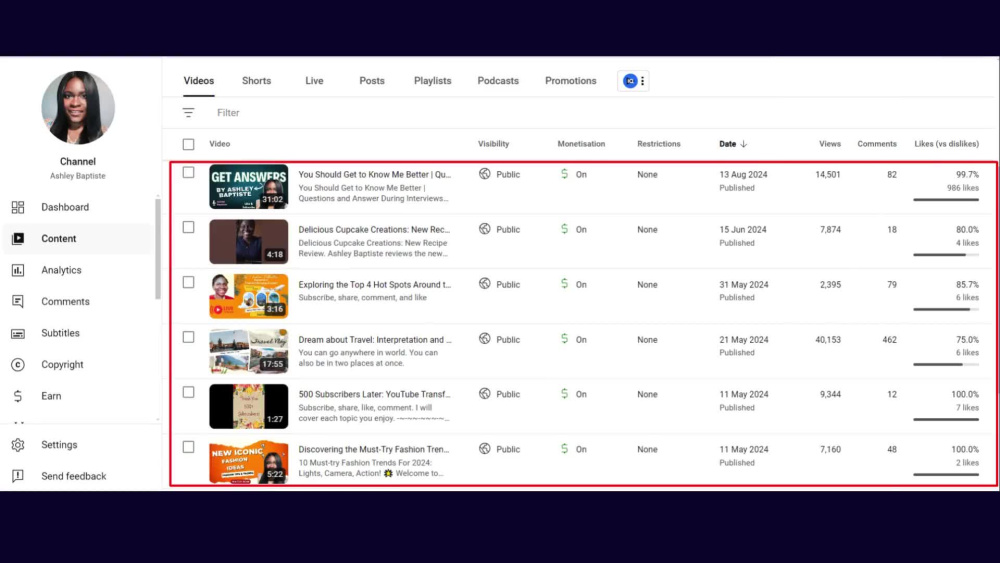
Task: Click monetisation dollar icon for Fashion Trends video
Action: pos(564,449)
